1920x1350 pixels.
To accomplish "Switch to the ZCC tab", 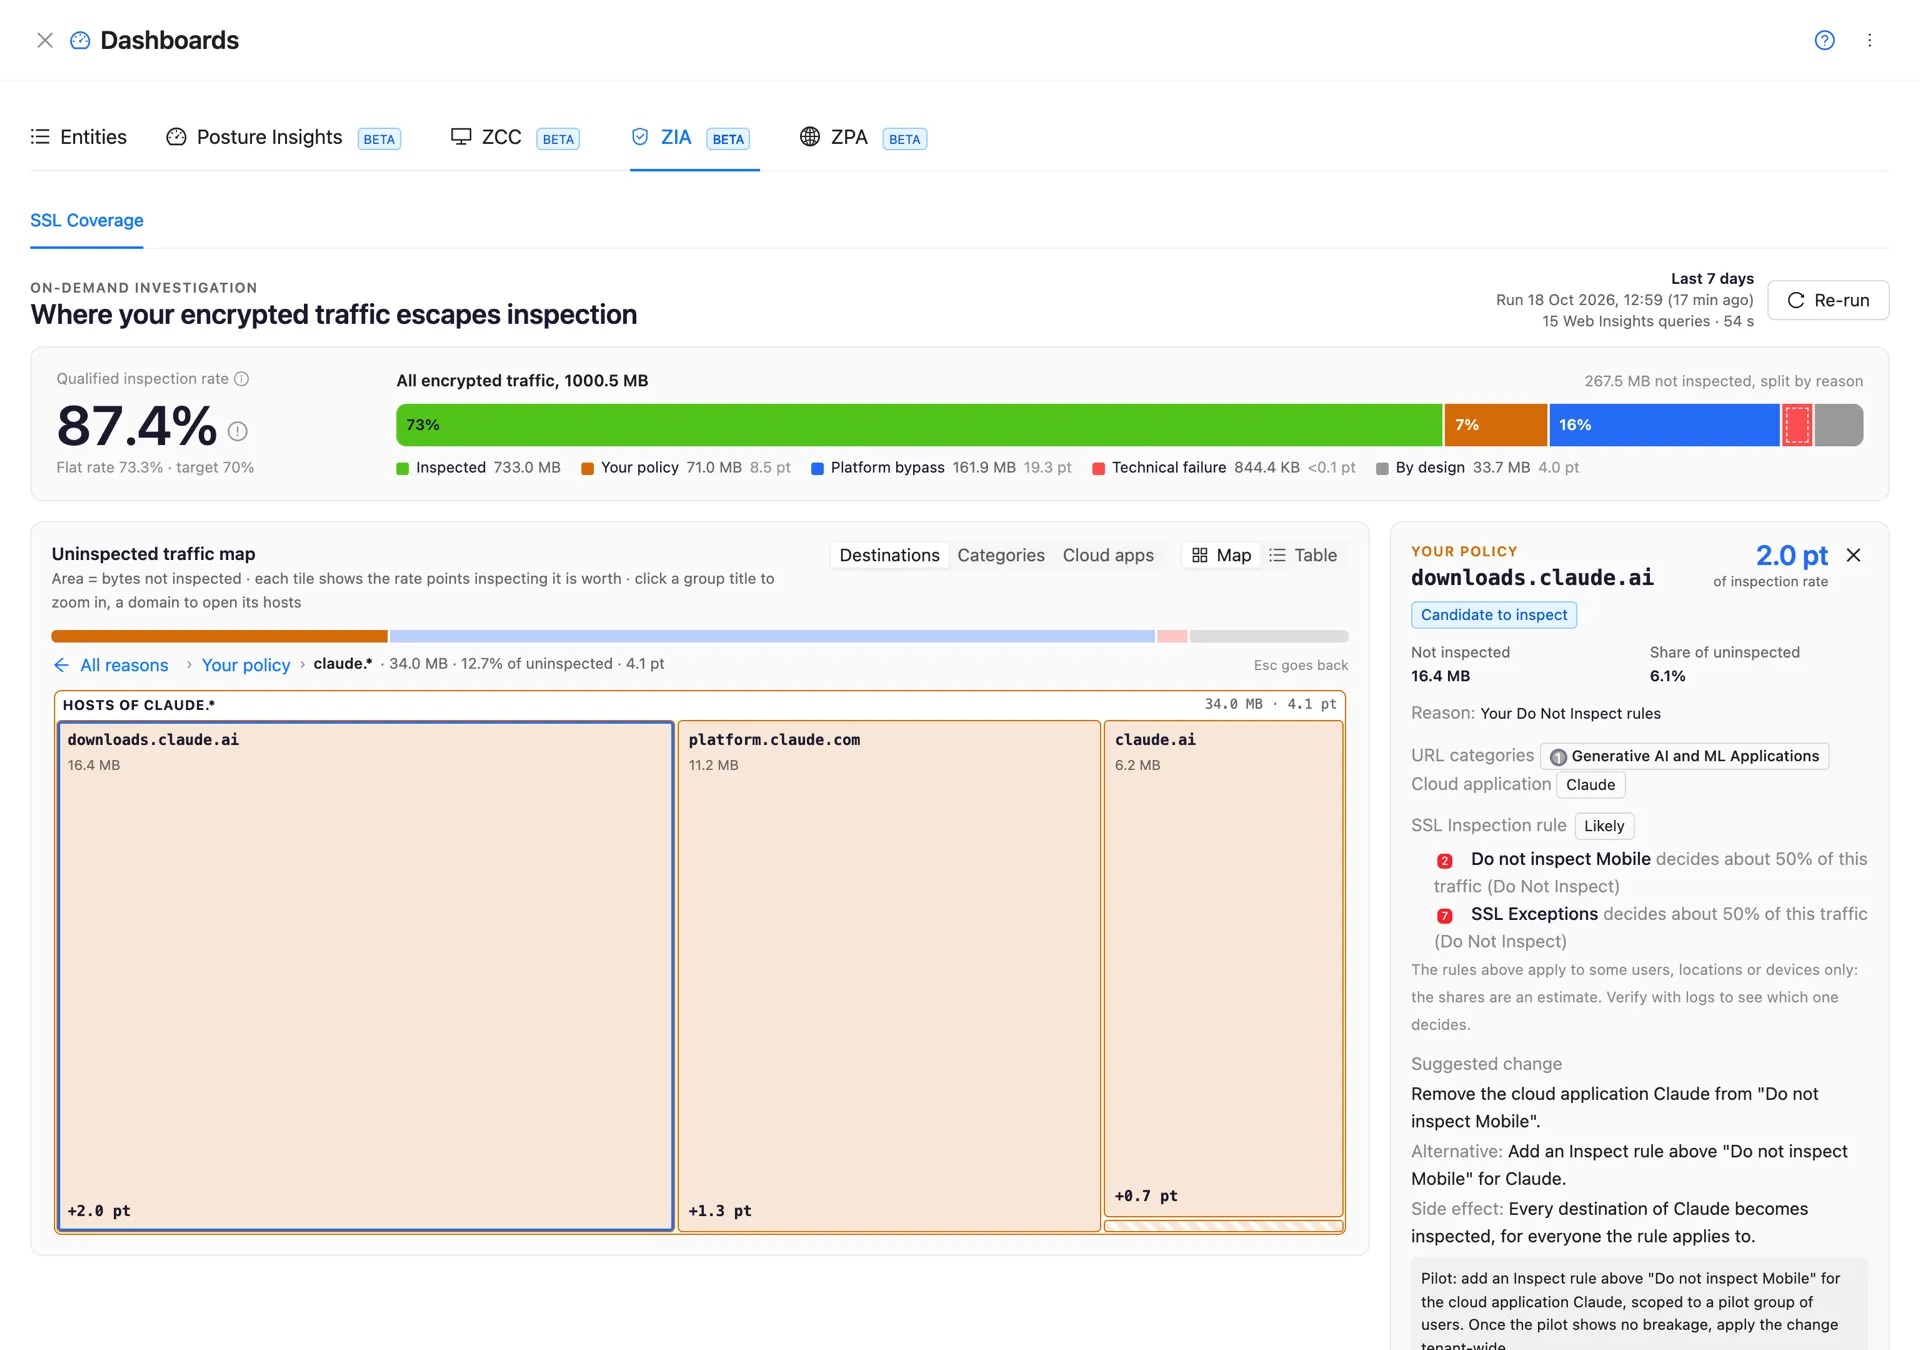I will (514, 137).
